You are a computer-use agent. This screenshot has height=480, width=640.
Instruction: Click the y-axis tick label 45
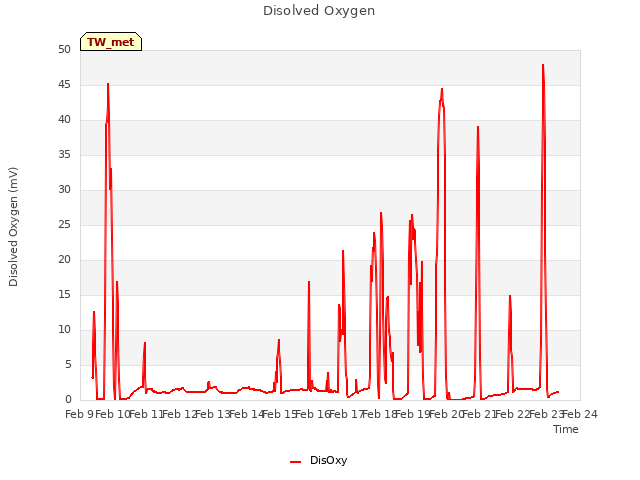64,85
